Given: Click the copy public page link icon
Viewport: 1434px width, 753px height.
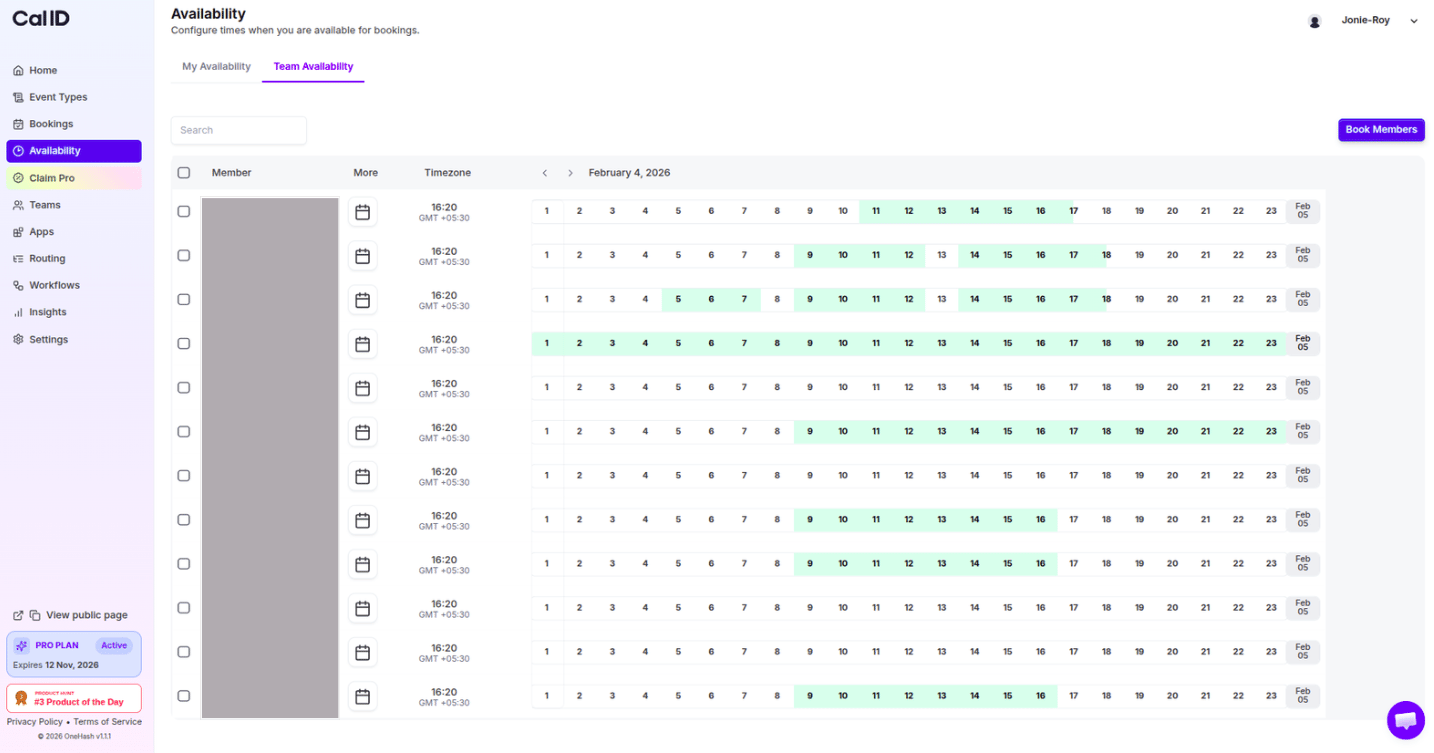Looking at the screenshot, I should click(x=35, y=615).
